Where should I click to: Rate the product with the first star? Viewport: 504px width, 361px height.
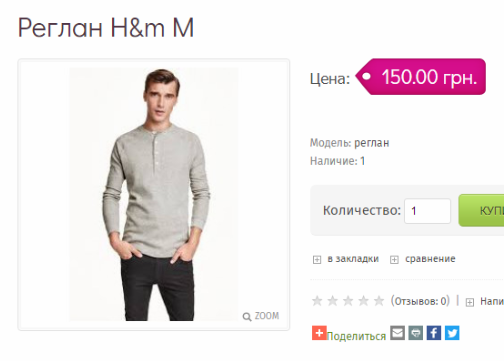coord(317,301)
